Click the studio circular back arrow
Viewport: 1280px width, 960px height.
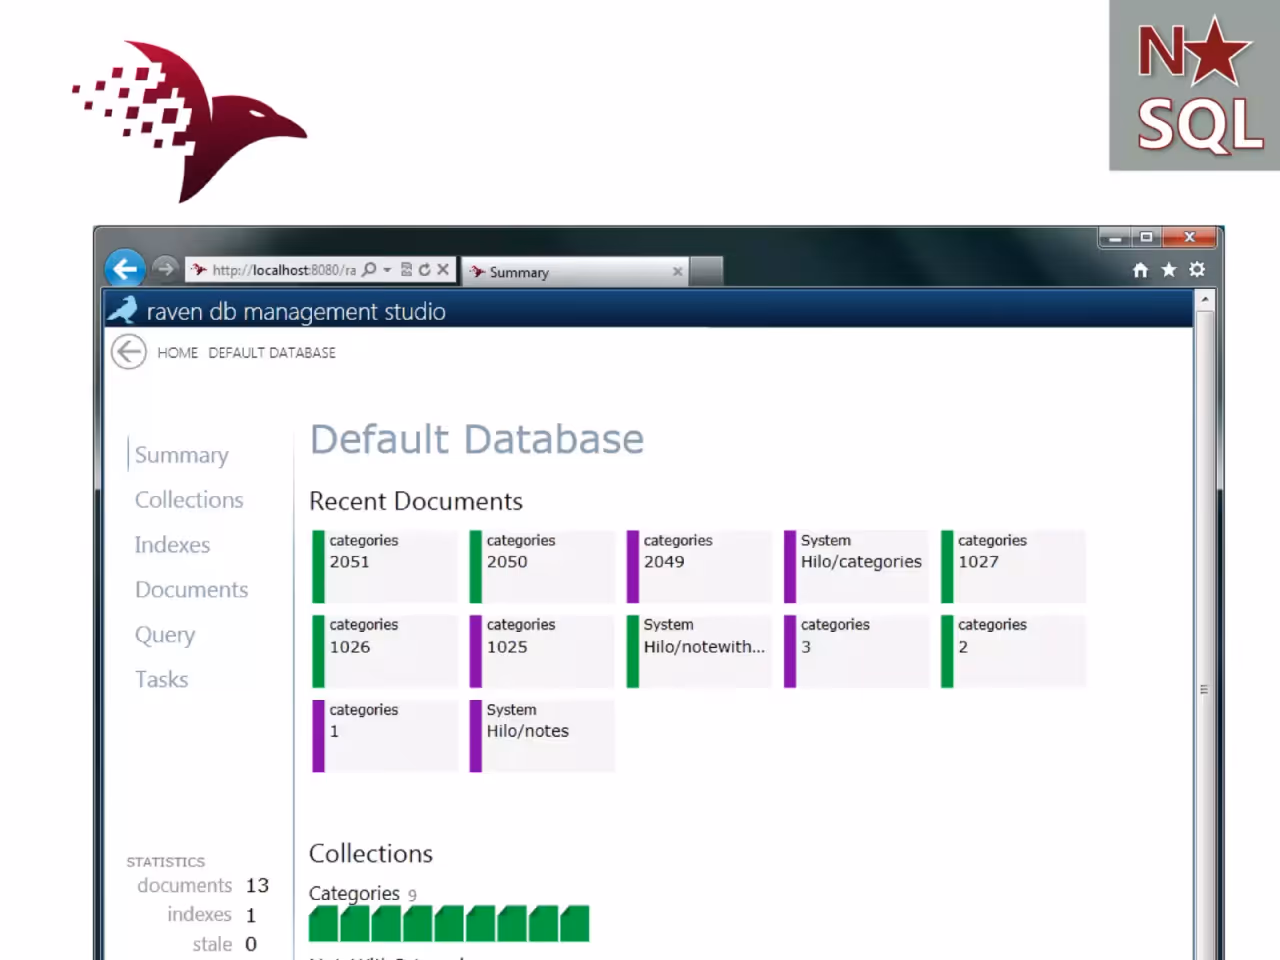coord(129,352)
